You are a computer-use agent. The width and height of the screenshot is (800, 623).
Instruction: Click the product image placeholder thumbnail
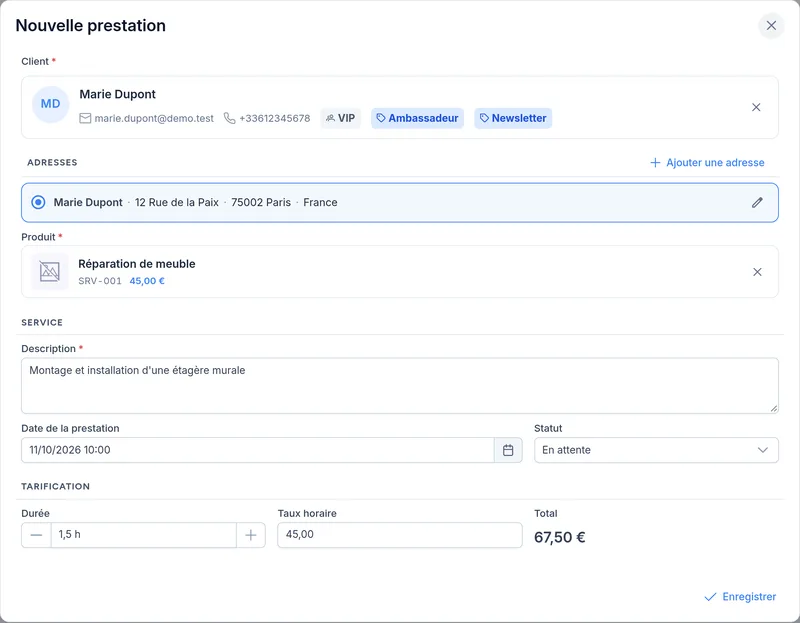point(49,271)
